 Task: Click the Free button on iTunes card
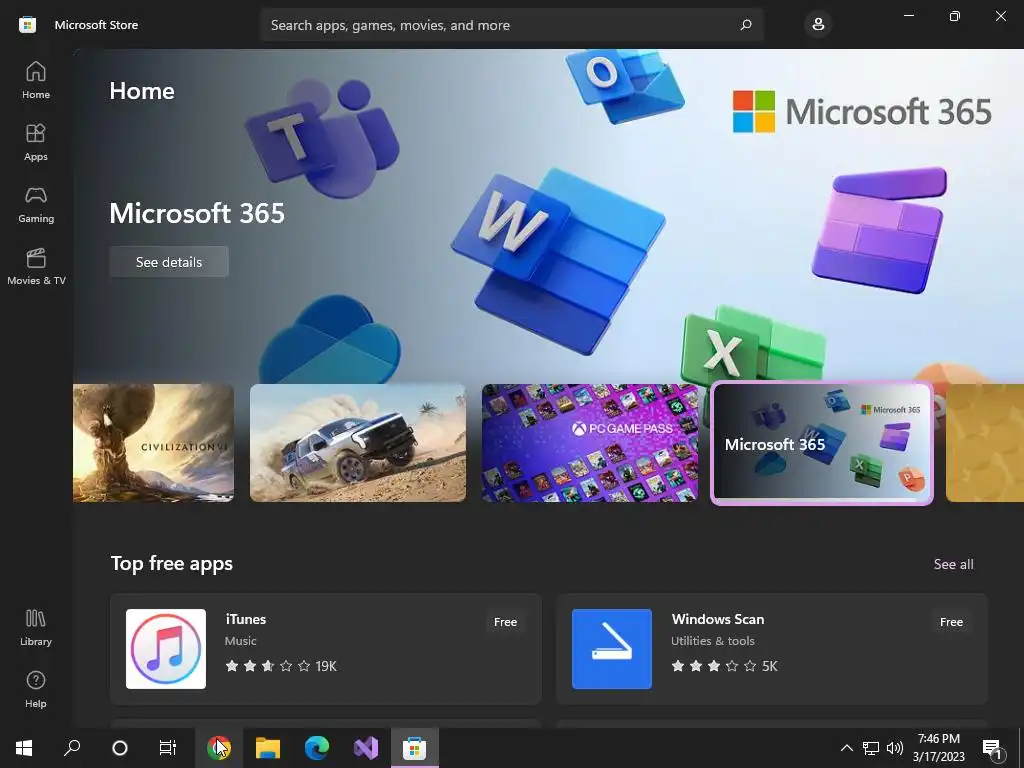[505, 622]
